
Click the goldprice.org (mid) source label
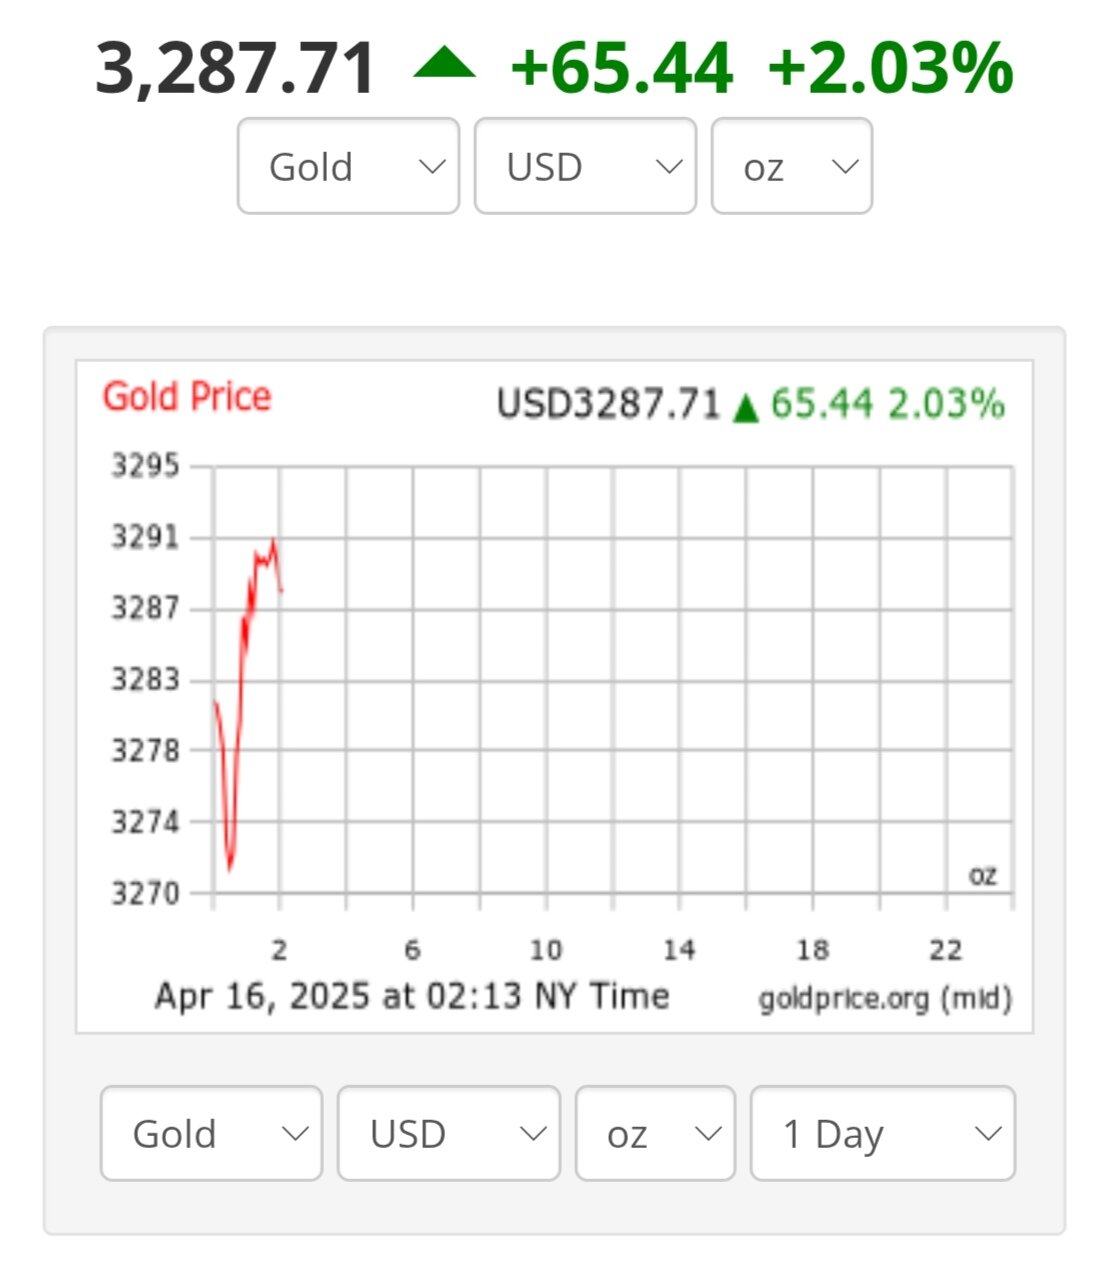(x=885, y=998)
